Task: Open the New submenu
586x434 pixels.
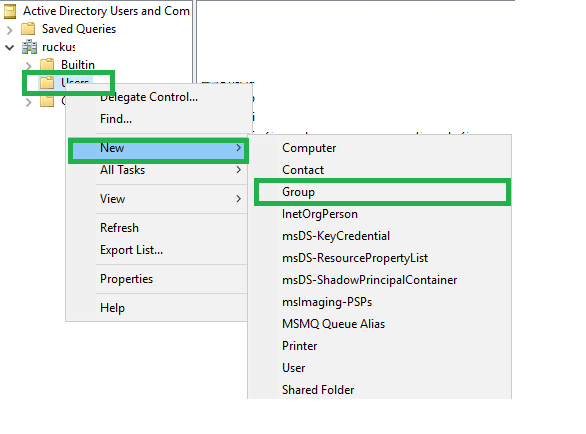Action: coord(158,148)
